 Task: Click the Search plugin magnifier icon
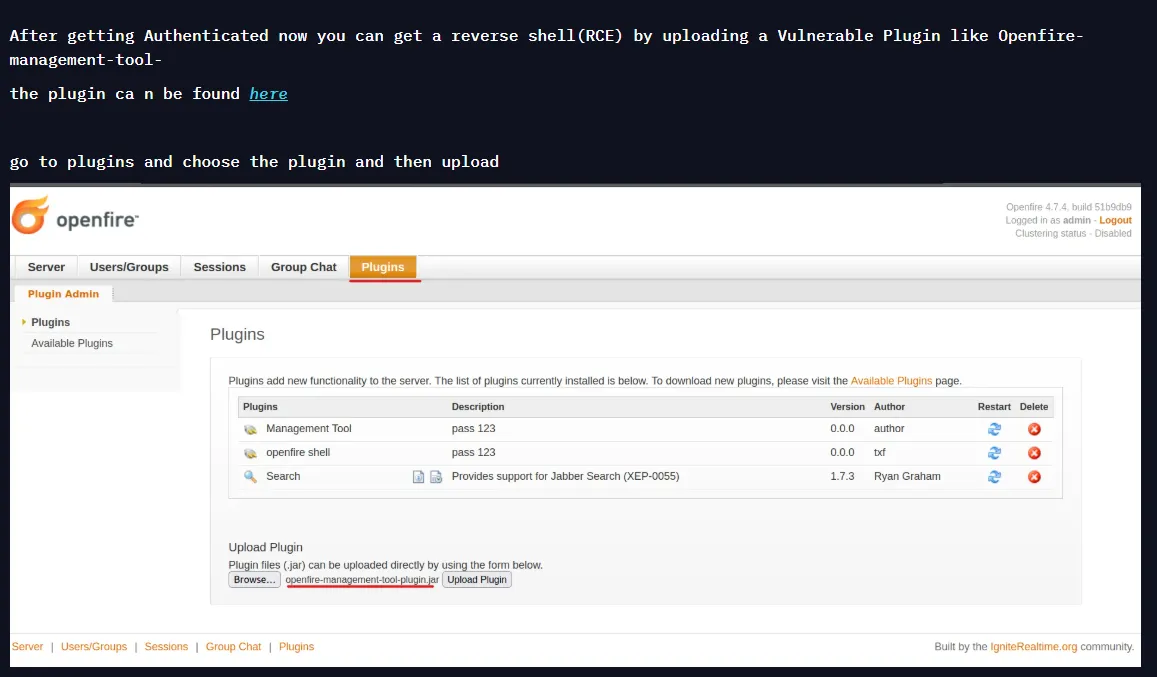[250, 476]
